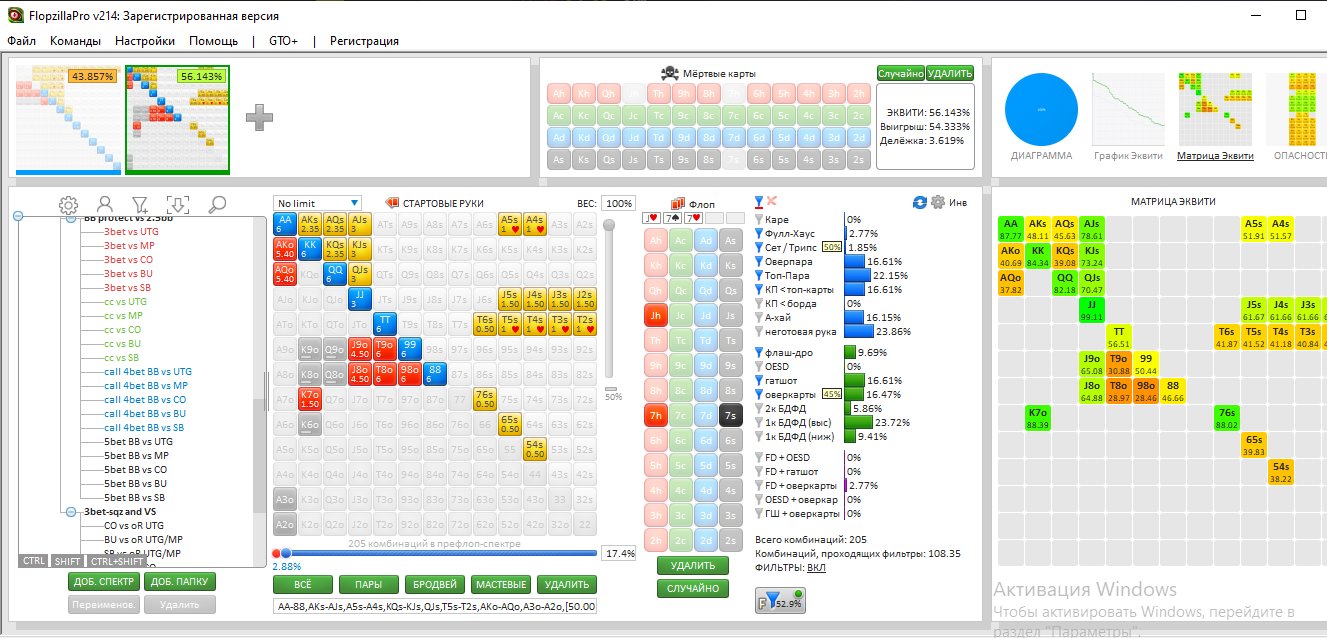Image resolution: width=1327 pixels, height=638 pixels.
Task: Open the Настройки menu
Action: pos(145,41)
